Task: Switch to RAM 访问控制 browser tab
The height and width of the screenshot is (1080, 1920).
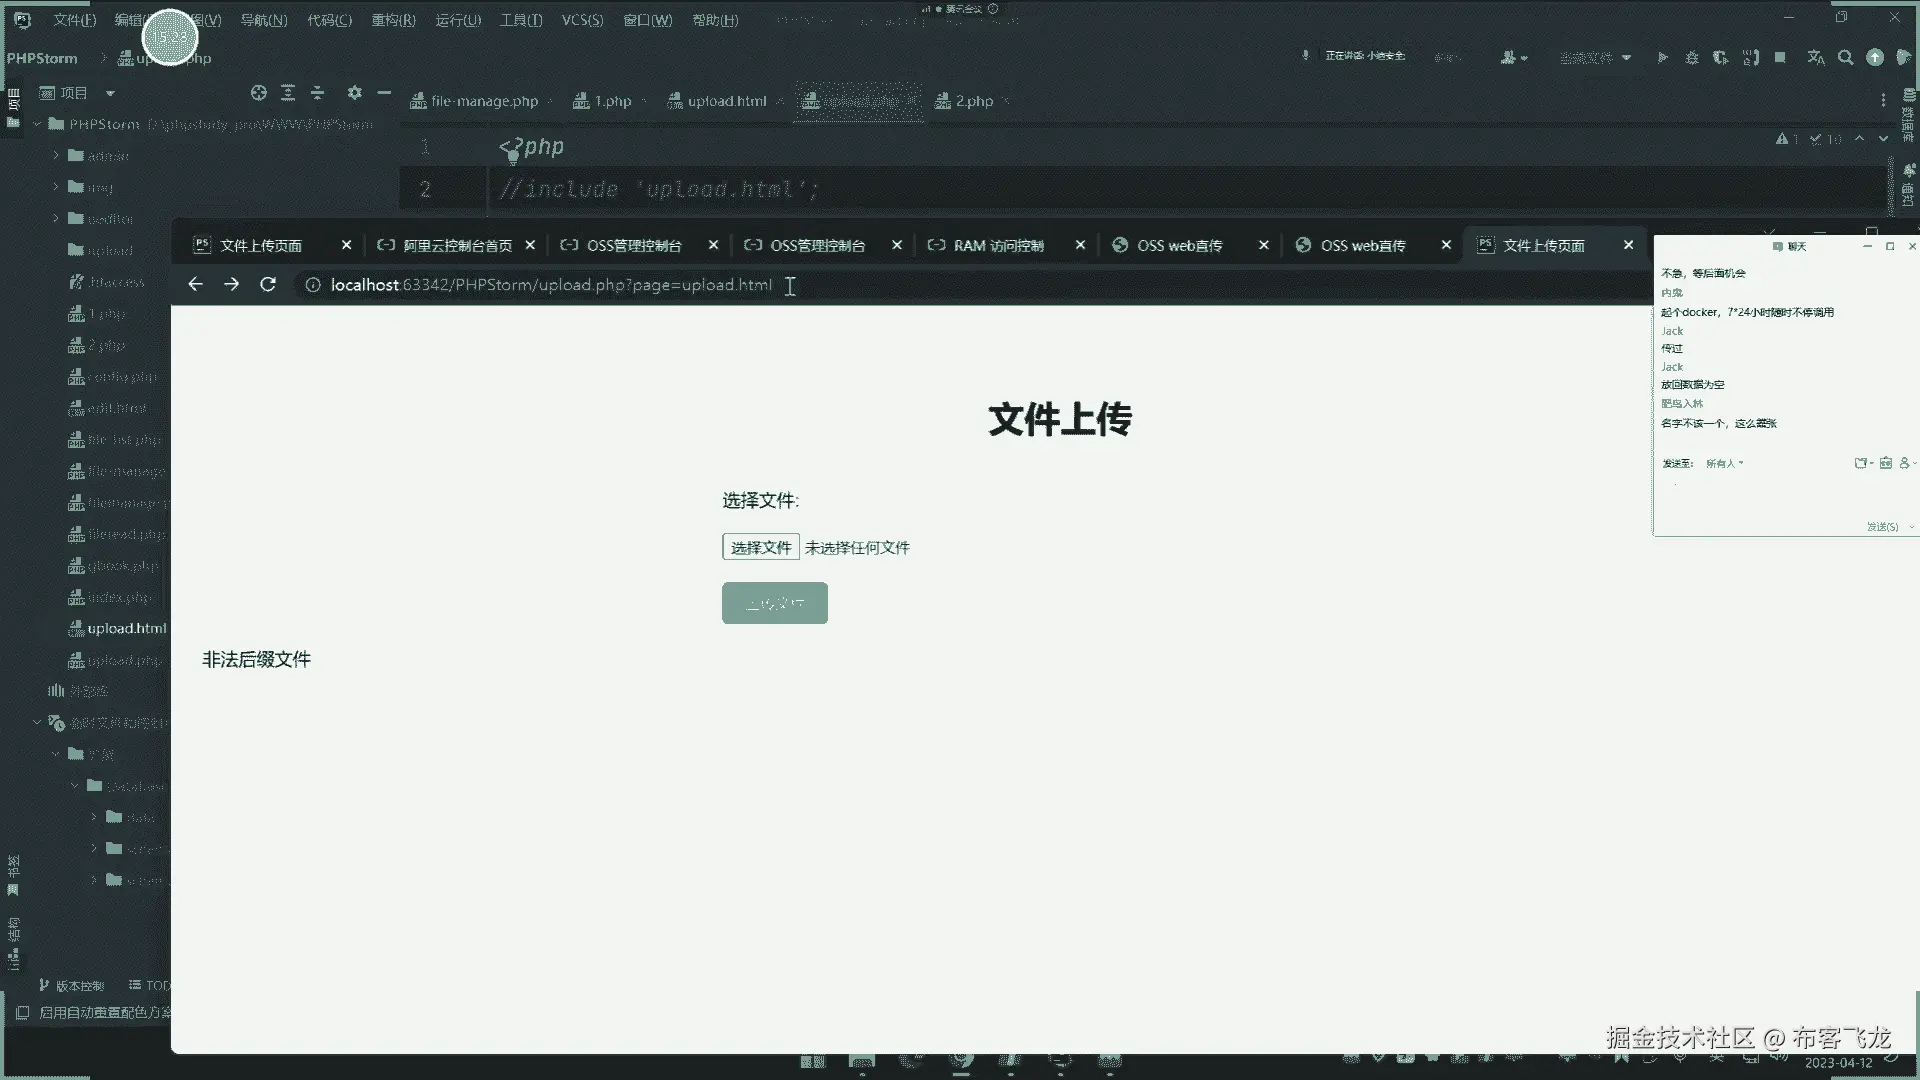Action: click(x=998, y=246)
